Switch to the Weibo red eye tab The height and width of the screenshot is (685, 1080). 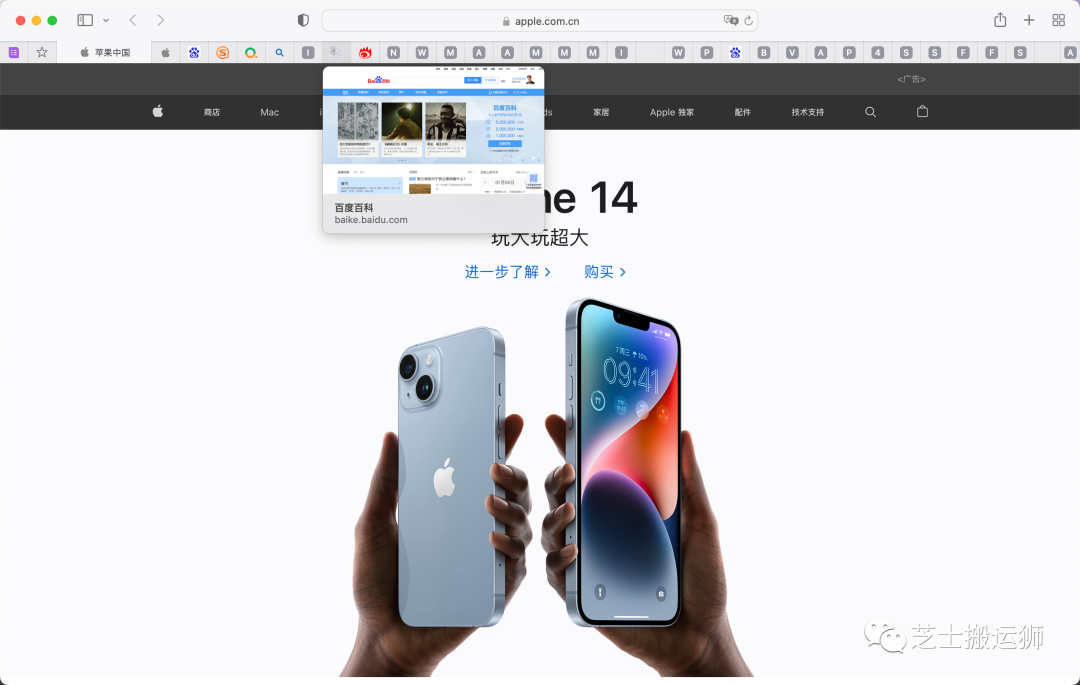(x=365, y=52)
